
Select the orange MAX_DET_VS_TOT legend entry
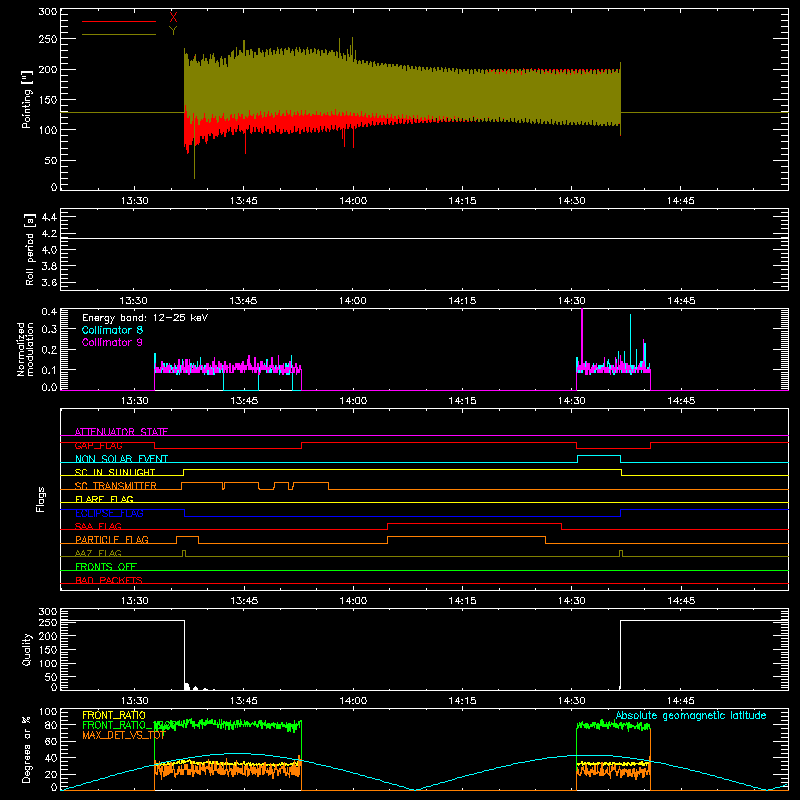pyautogui.click(x=124, y=735)
